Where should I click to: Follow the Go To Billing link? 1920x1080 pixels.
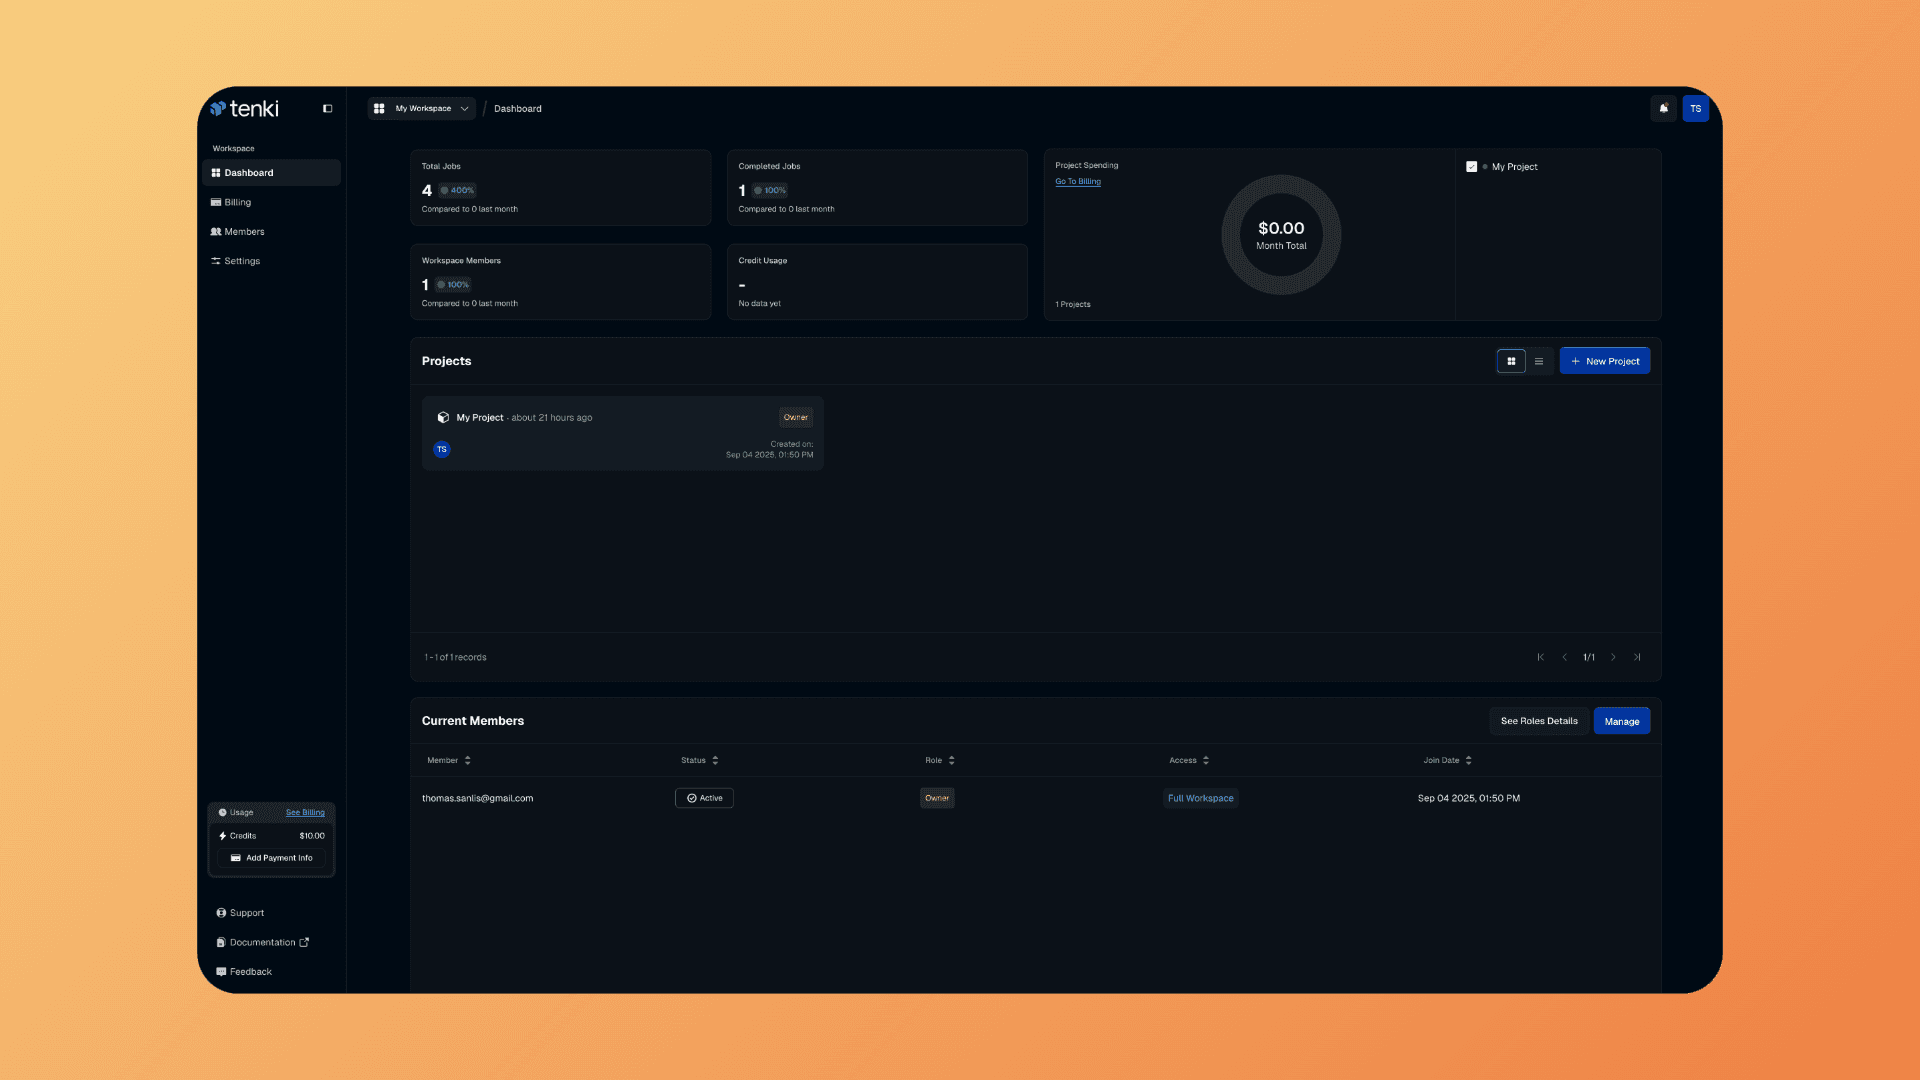coord(1077,181)
